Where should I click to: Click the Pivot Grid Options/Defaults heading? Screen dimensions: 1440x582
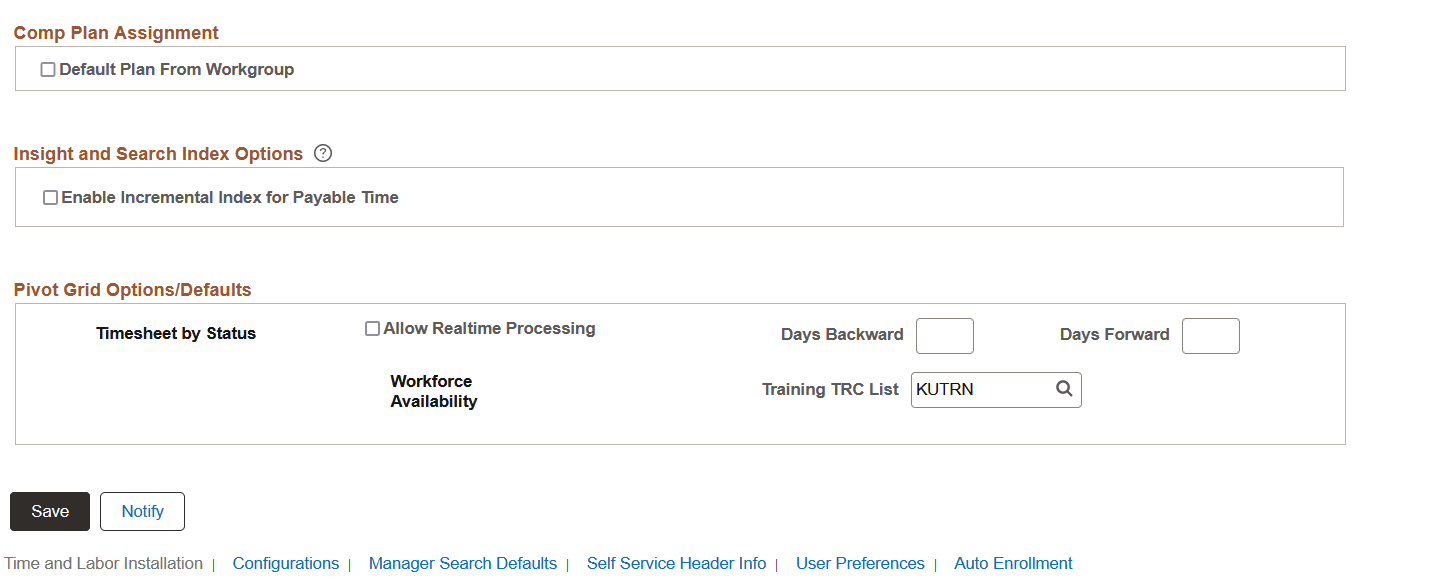[133, 290]
